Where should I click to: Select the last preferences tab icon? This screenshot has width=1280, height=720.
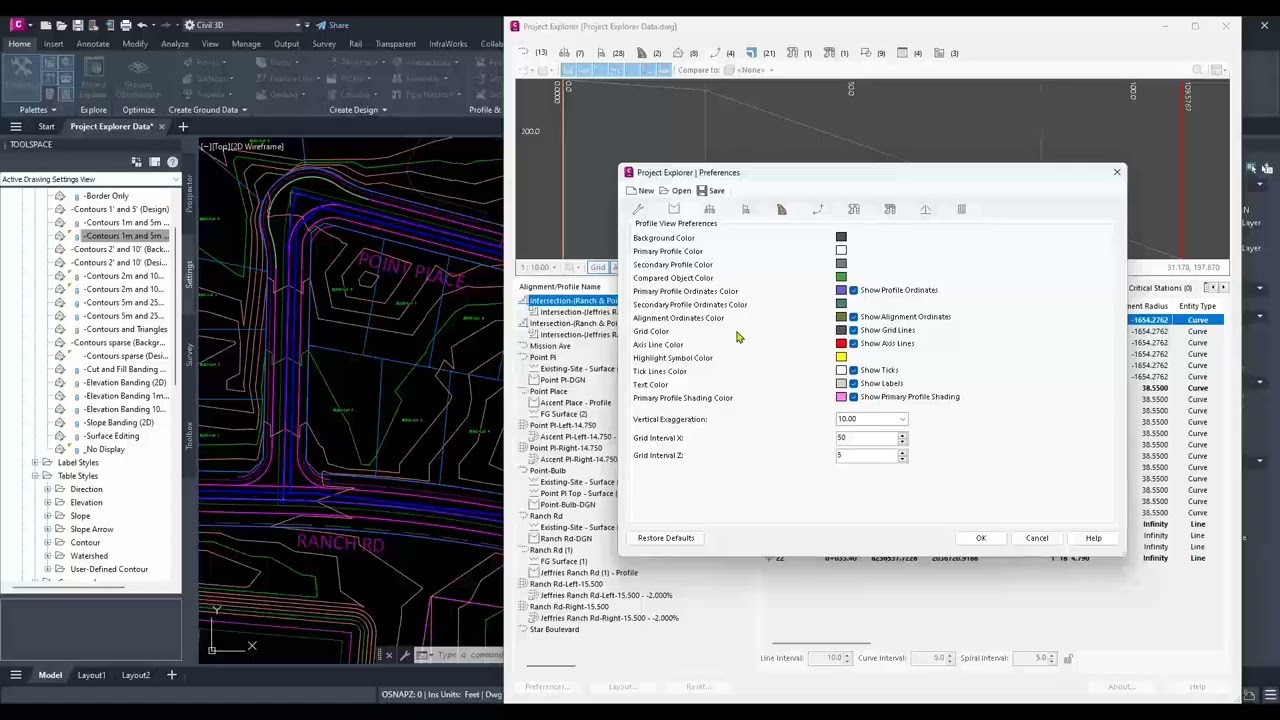[962, 209]
